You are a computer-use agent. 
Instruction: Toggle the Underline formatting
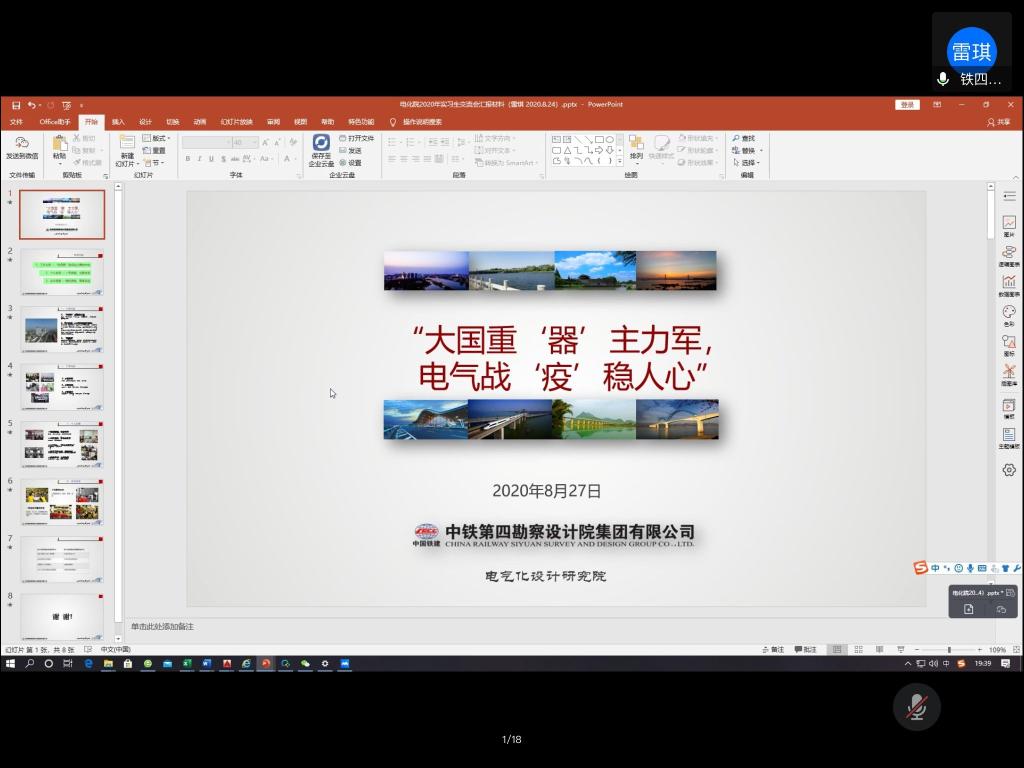210,158
